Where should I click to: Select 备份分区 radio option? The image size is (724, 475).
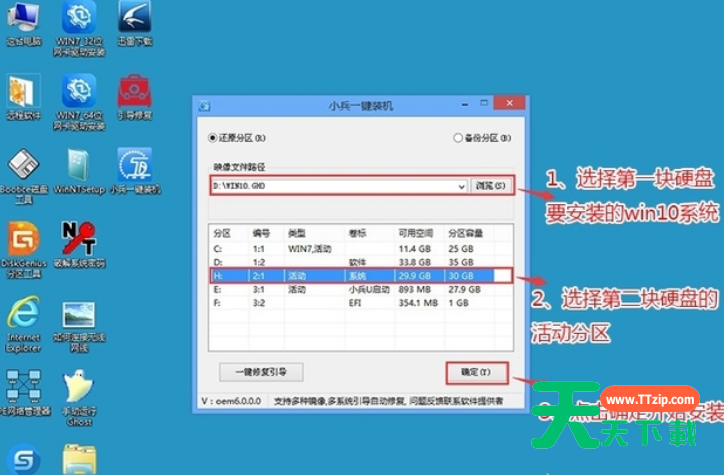point(483,138)
